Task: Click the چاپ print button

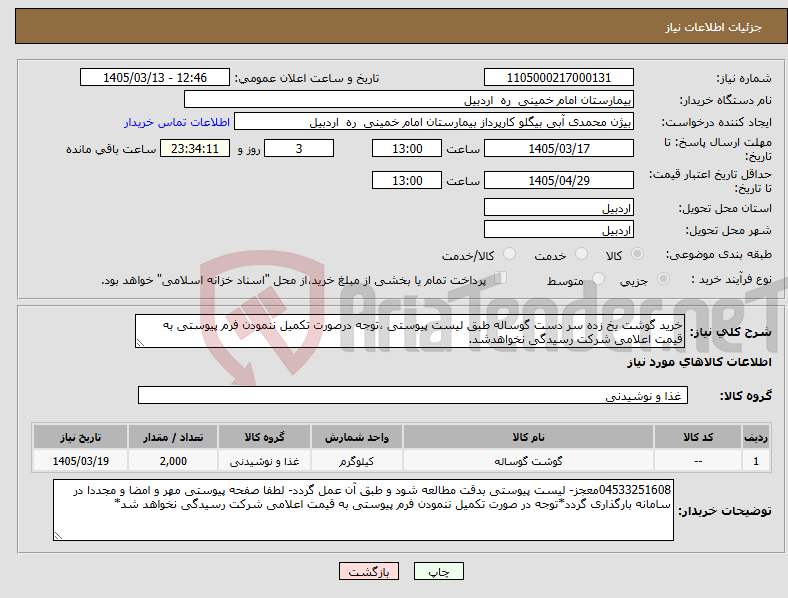Action: 439,571
